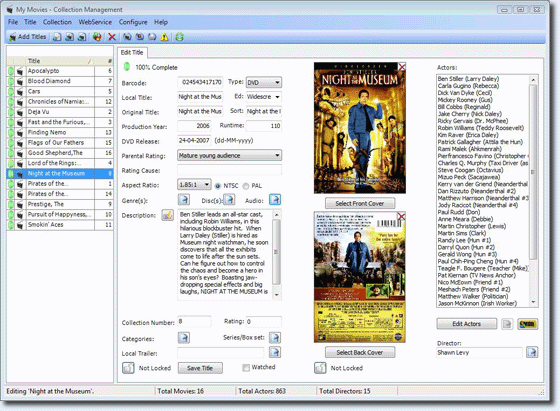Select Robin Williams (Teddy Roosevelt) in actors list
Screen dimensions: 560x411
click(481, 128)
